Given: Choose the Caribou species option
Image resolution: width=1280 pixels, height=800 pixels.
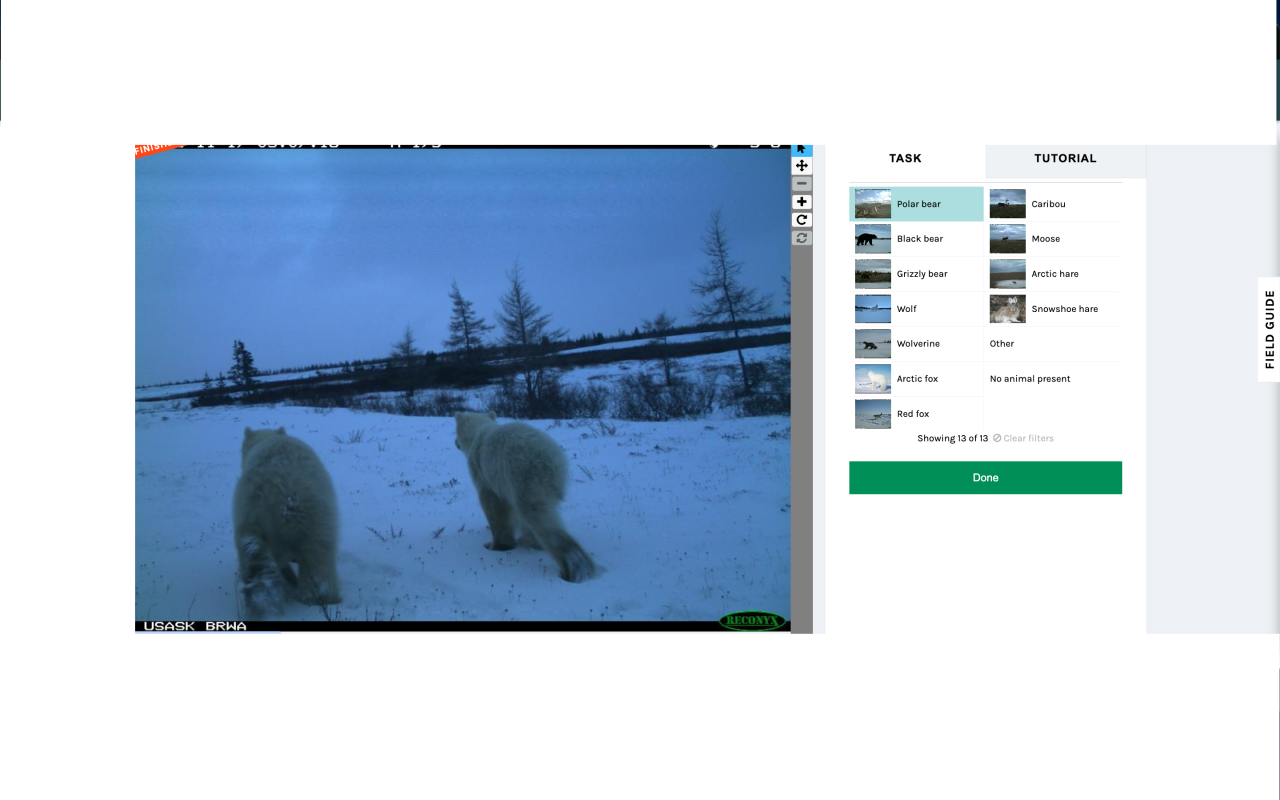Looking at the screenshot, I should [x=1053, y=204].
